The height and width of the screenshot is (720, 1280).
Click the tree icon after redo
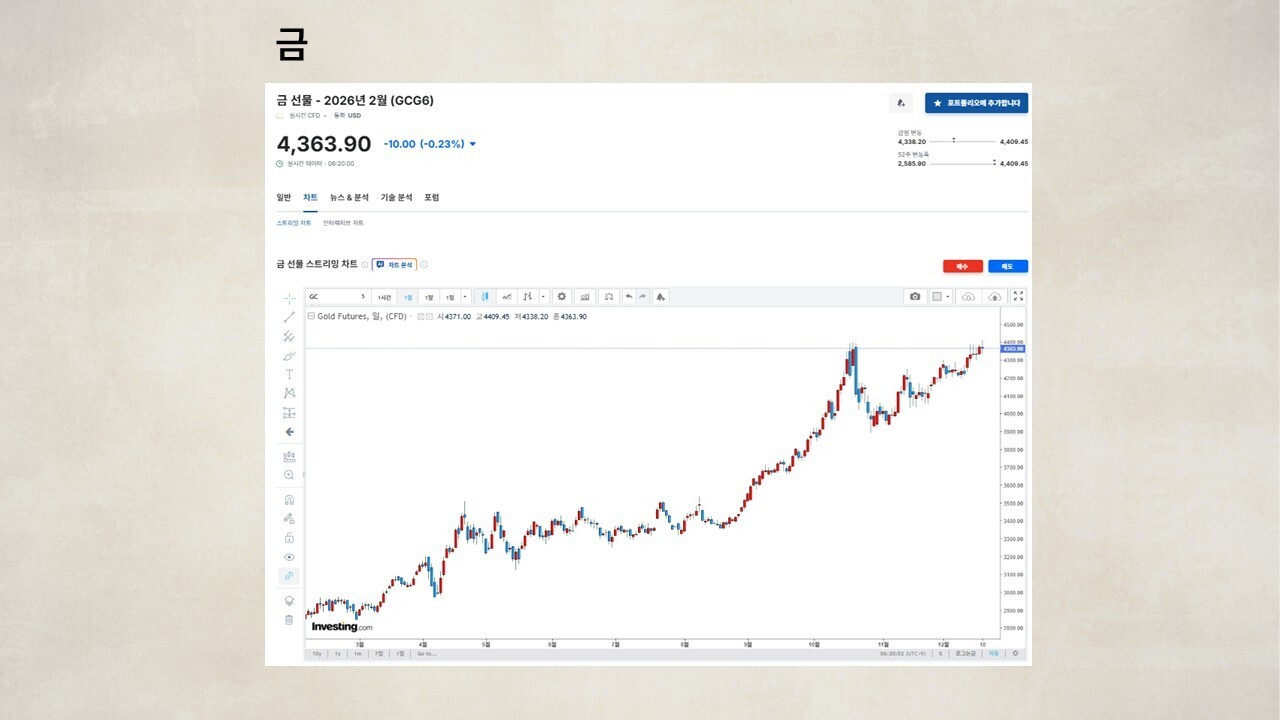point(661,297)
